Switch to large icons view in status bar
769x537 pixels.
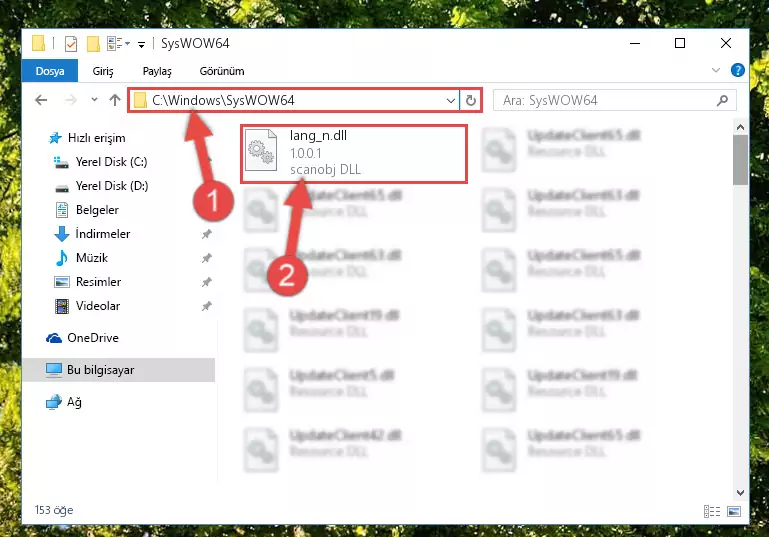734,511
